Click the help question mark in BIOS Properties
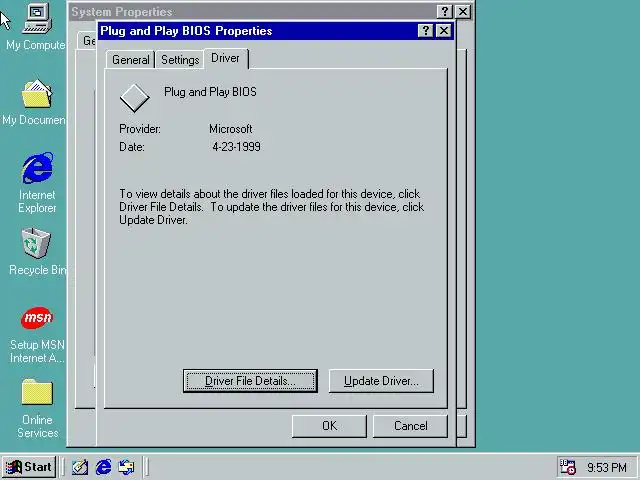 pyautogui.click(x=425, y=31)
